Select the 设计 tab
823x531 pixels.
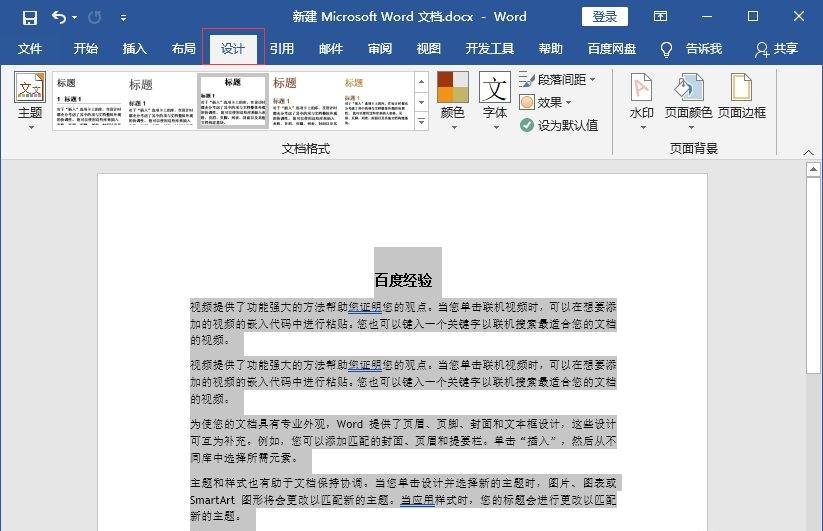tap(233, 49)
